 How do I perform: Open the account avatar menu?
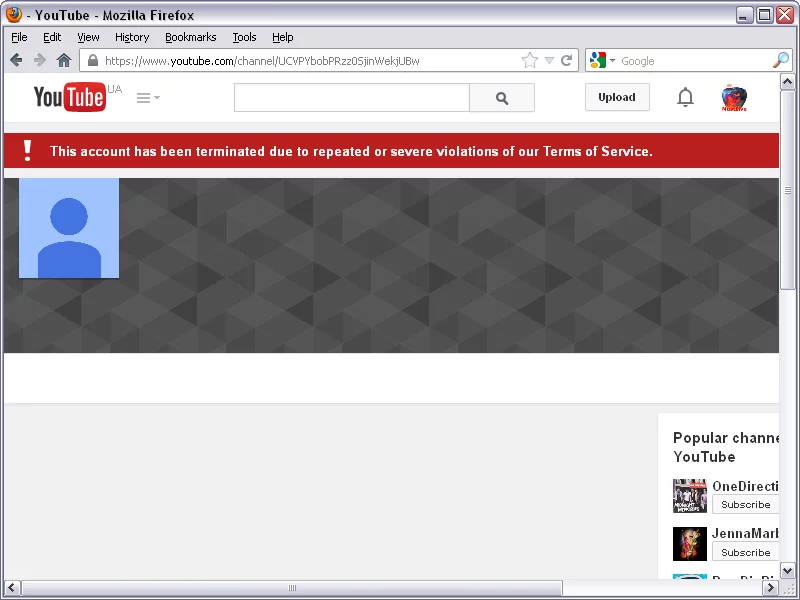734,97
